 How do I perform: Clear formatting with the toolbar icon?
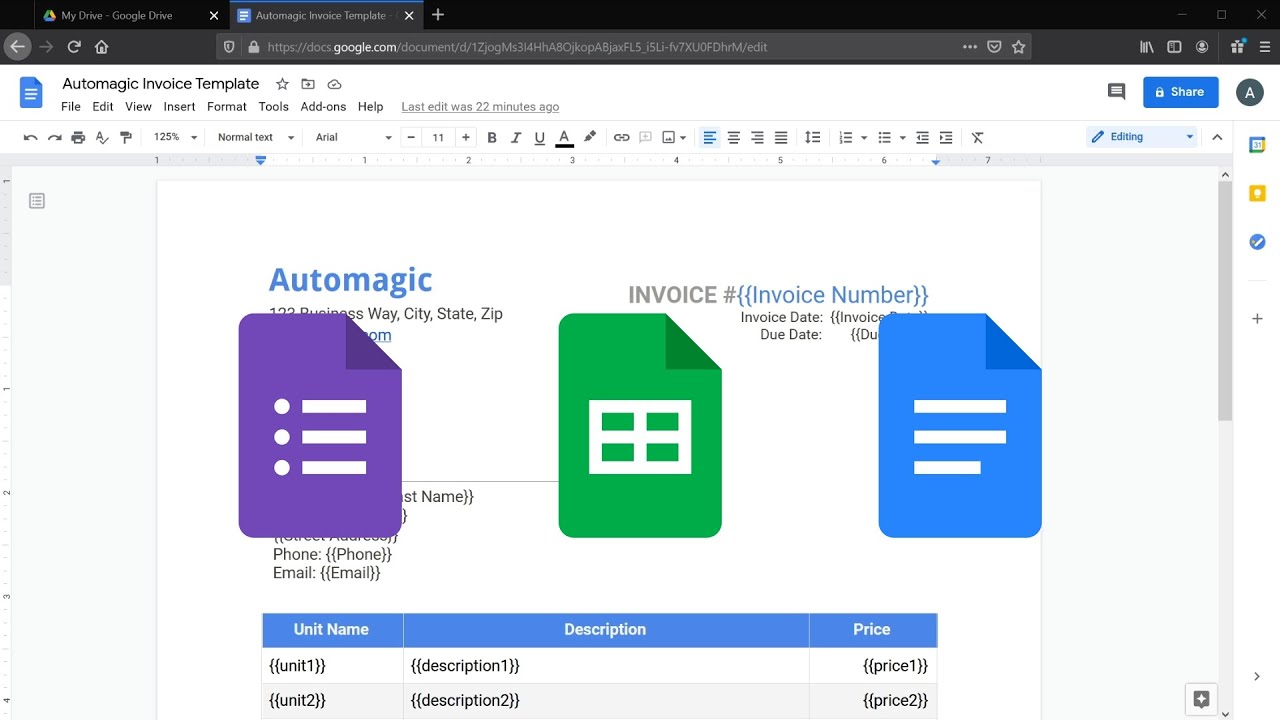[x=978, y=138]
